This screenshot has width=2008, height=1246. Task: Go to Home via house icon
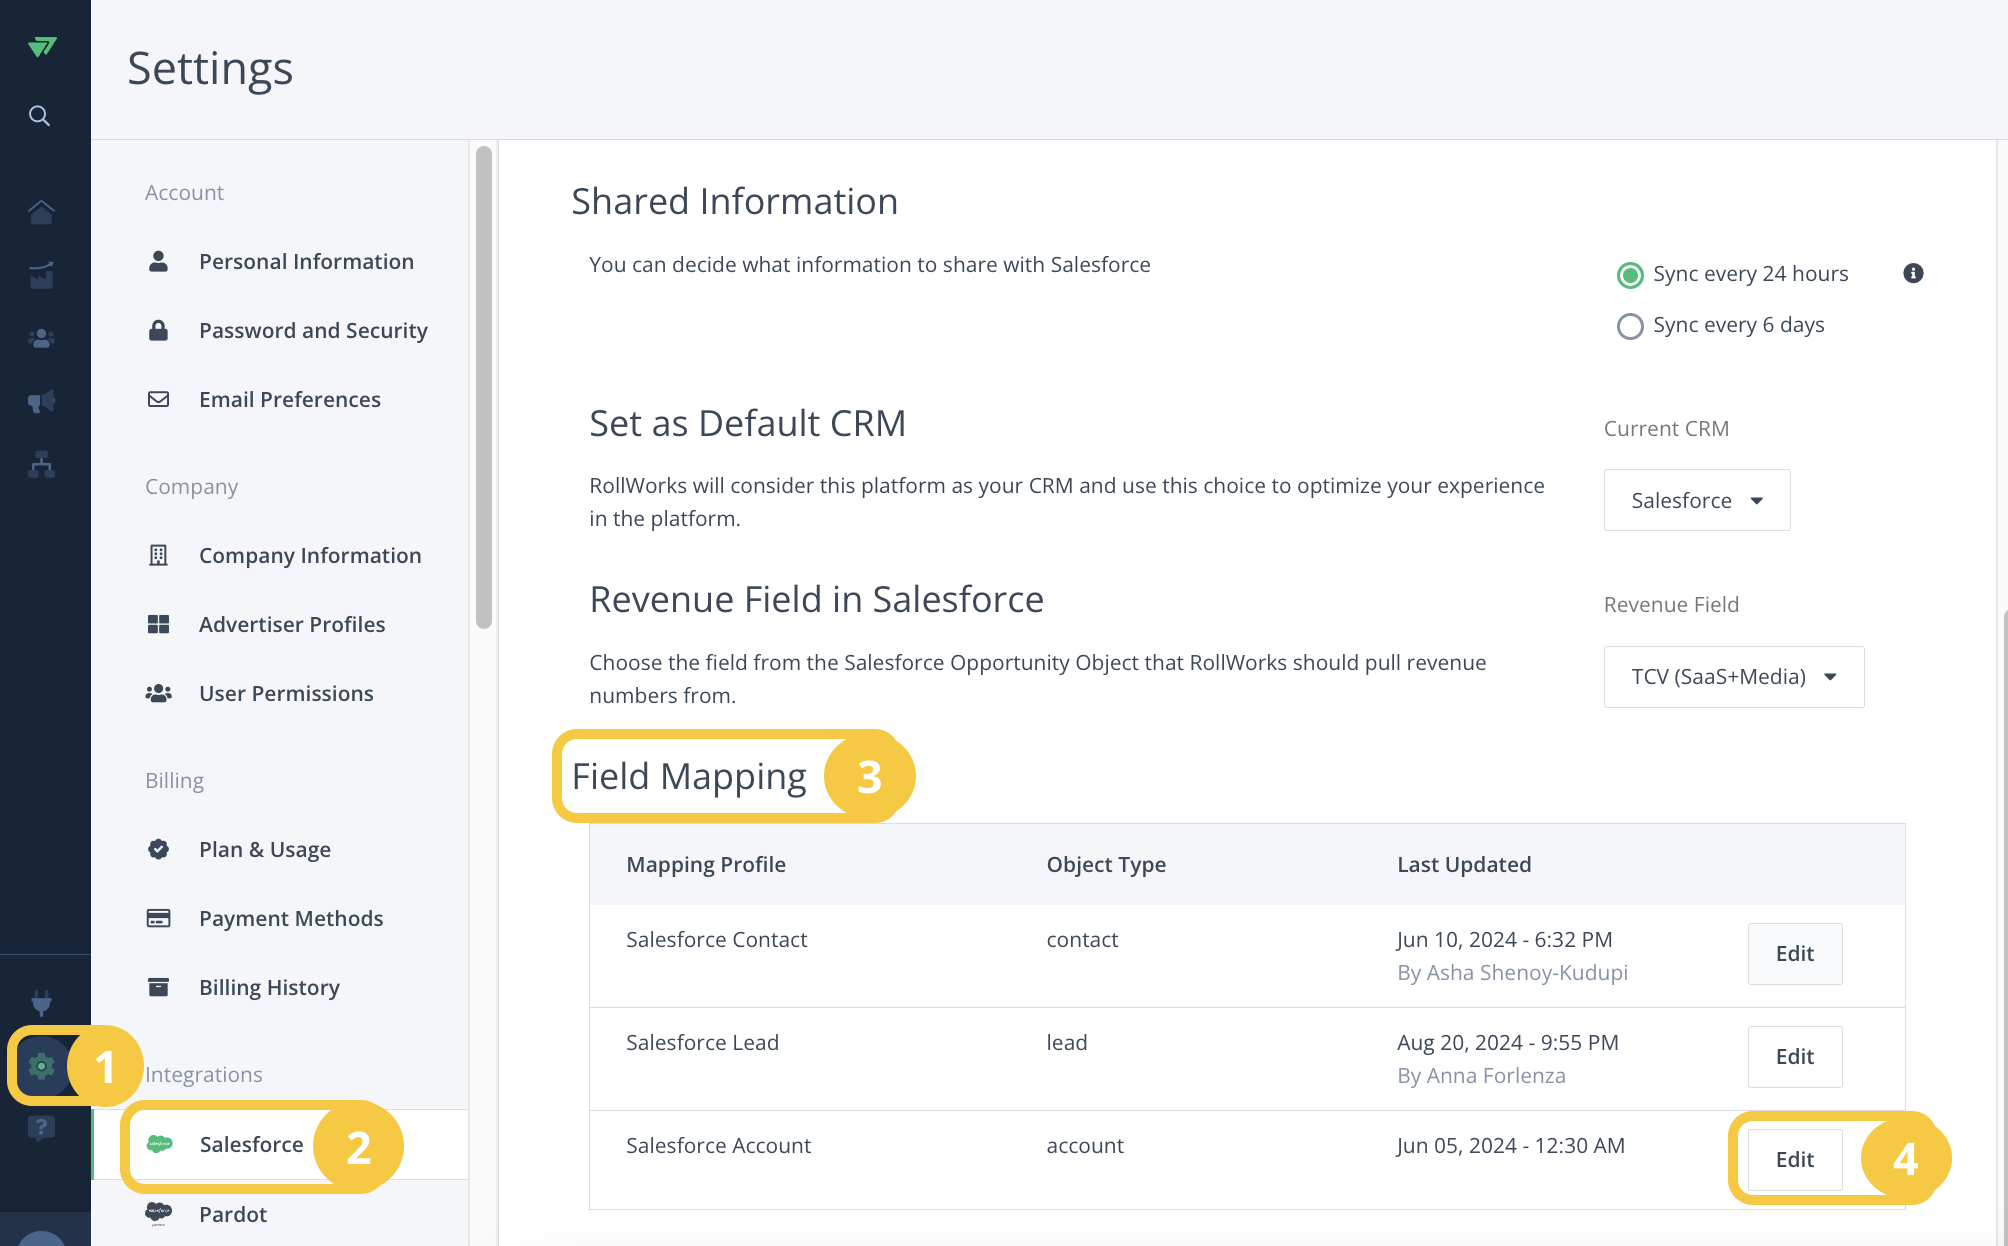(x=41, y=212)
